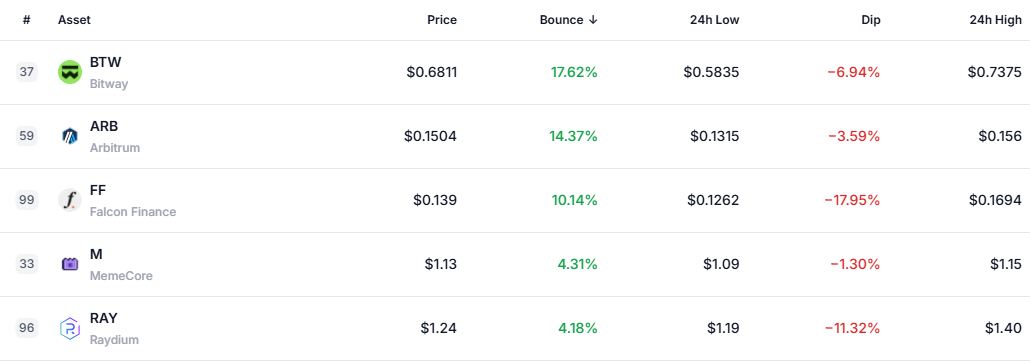Sort by the Asset column header
The width and height of the screenshot is (1030, 364).
[x=74, y=20]
